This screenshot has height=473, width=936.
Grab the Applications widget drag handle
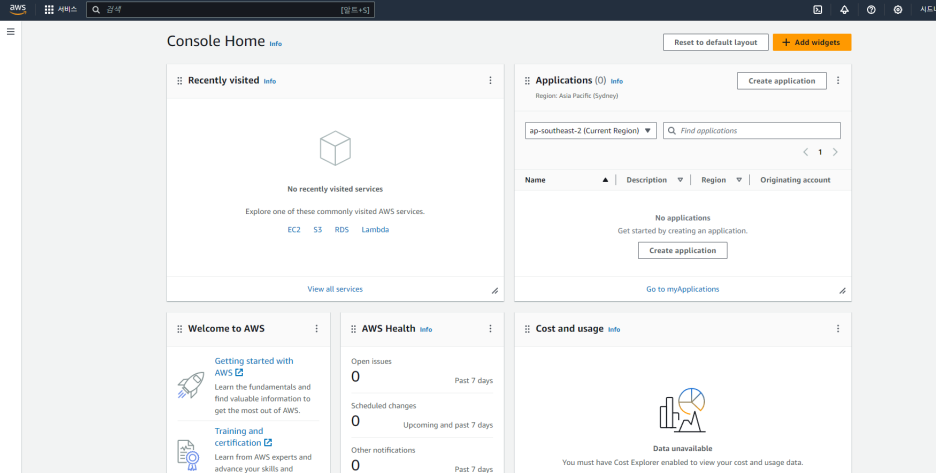click(527, 81)
